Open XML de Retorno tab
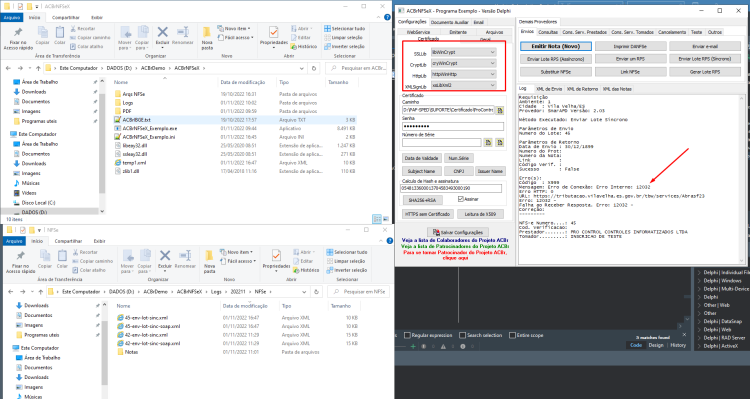 [582, 89]
